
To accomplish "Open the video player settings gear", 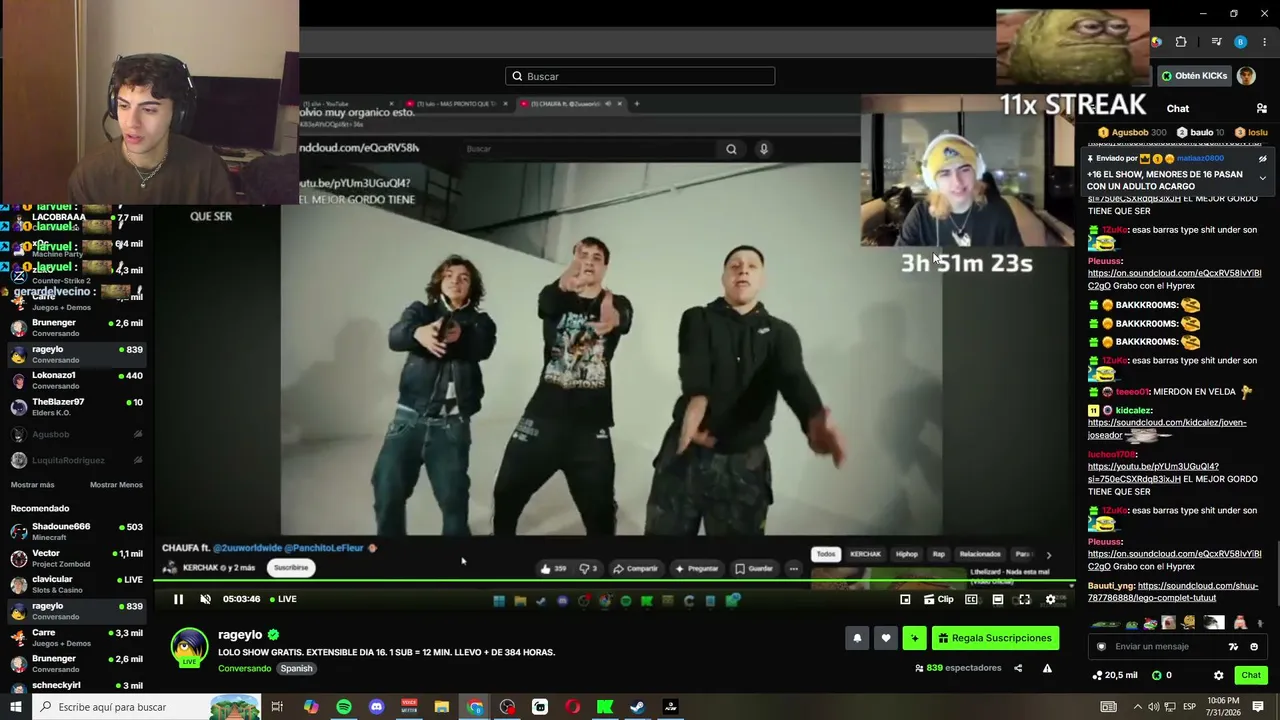I will [x=1050, y=599].
